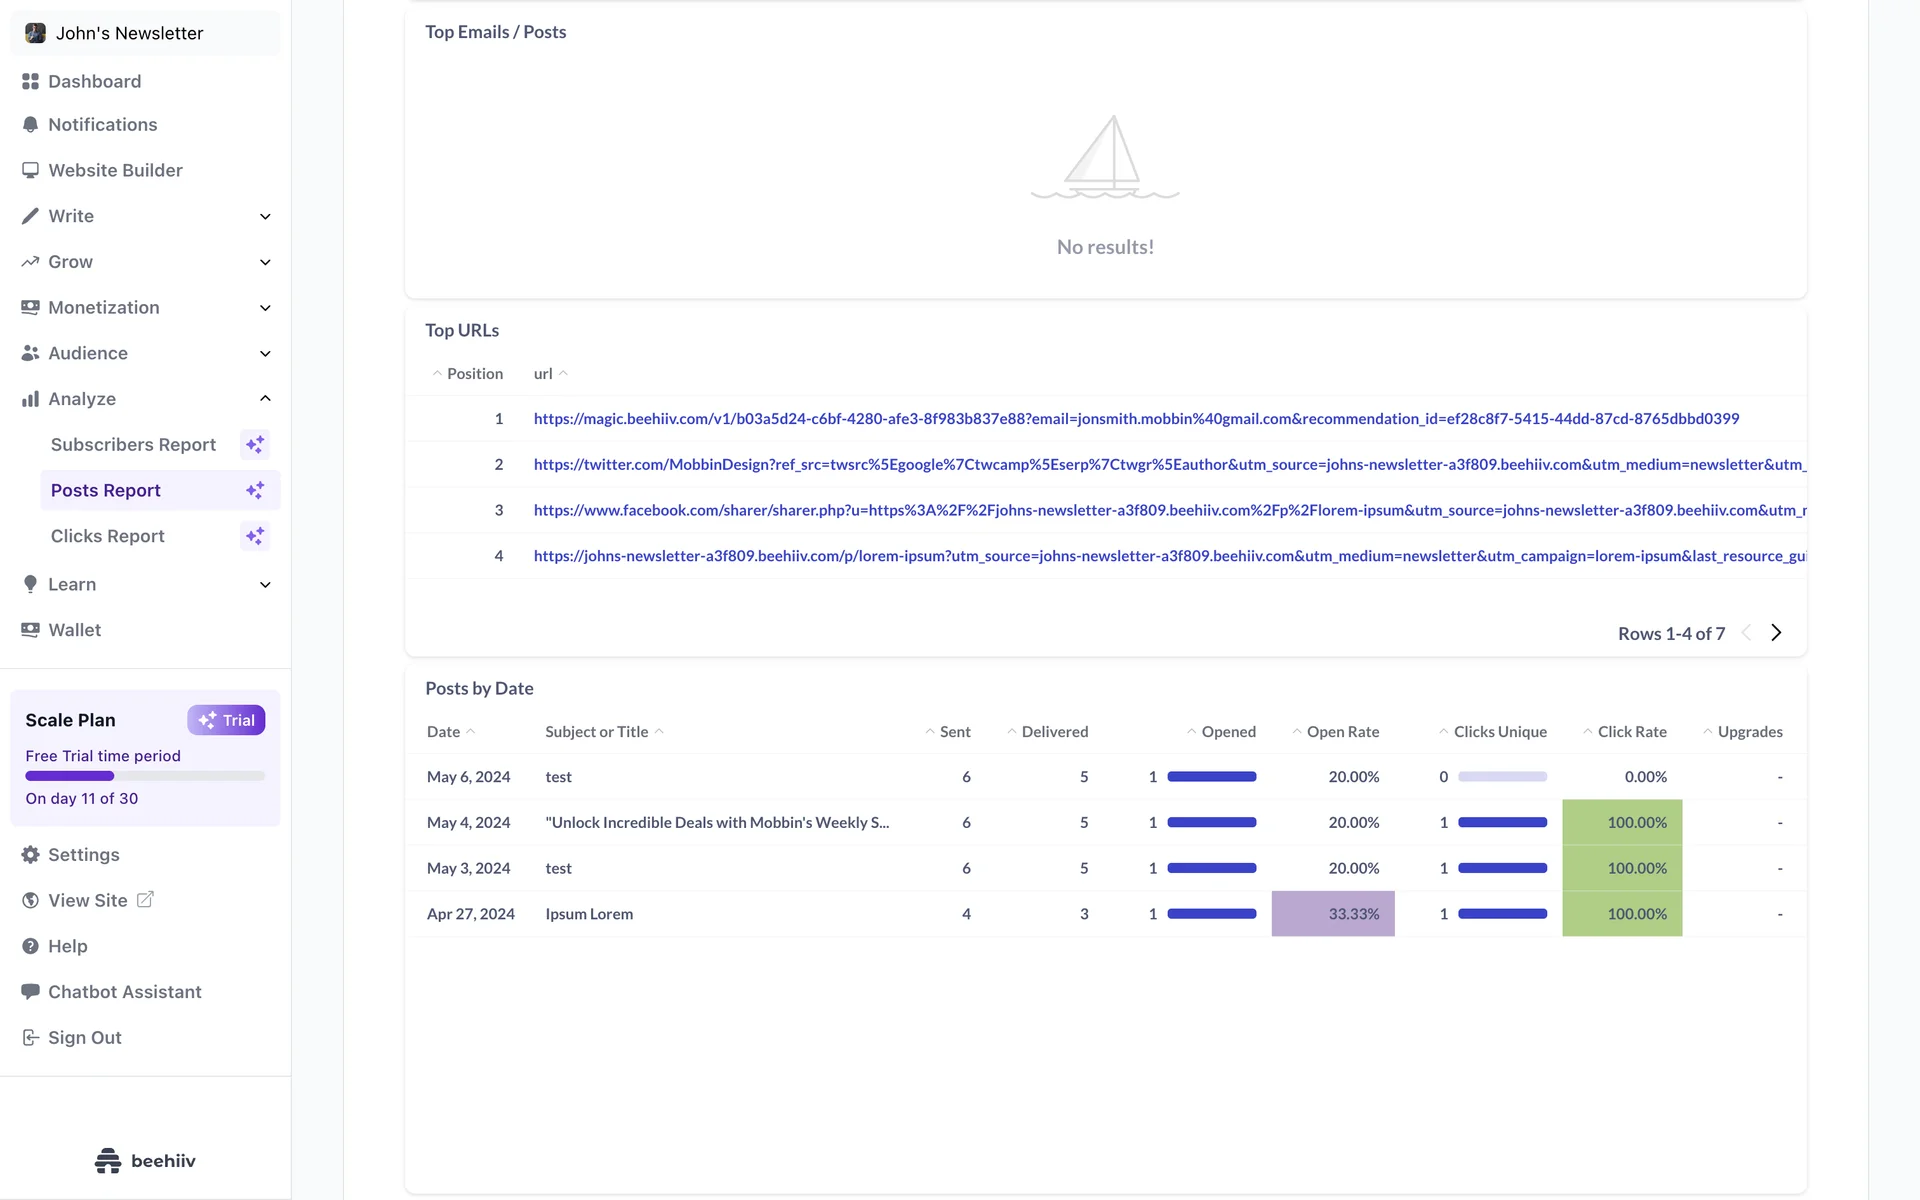The image size is (1920, 1200).
Task: Sort posts table by Date column
Action: (x=444, y=732)
